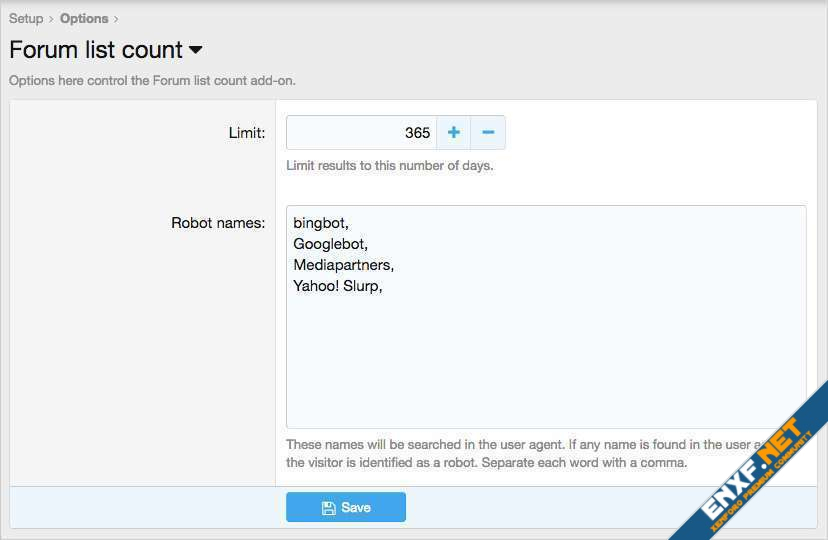
Task: Click the Robot names field label
Action: point(218,223)
